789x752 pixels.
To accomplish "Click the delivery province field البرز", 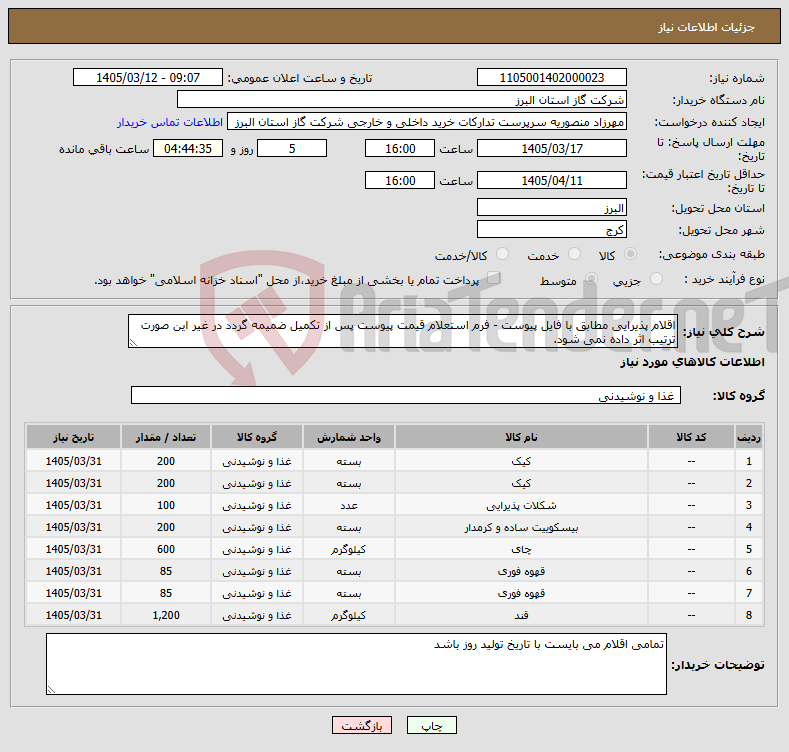I will [551, 207].
